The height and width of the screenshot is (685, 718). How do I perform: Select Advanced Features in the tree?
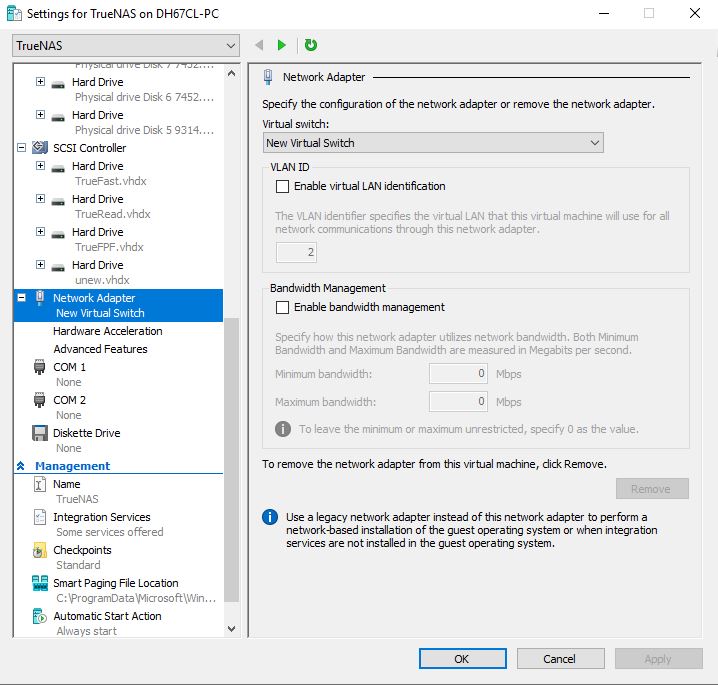tap(100, 349)
